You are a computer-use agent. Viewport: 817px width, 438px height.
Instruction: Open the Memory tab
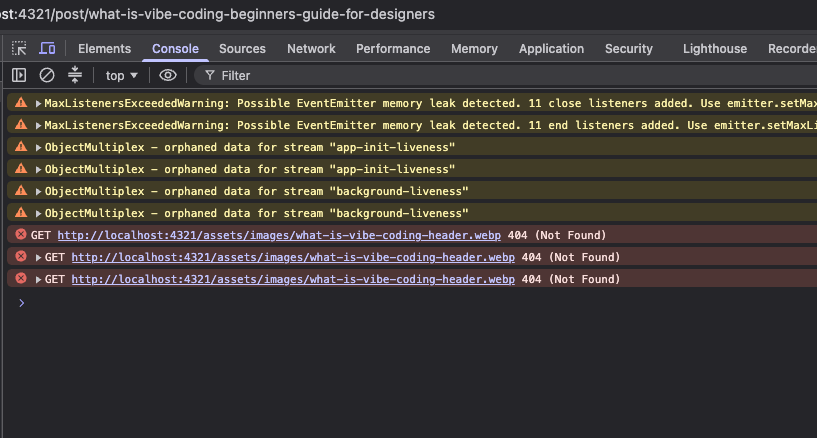[x=474, y=48]
